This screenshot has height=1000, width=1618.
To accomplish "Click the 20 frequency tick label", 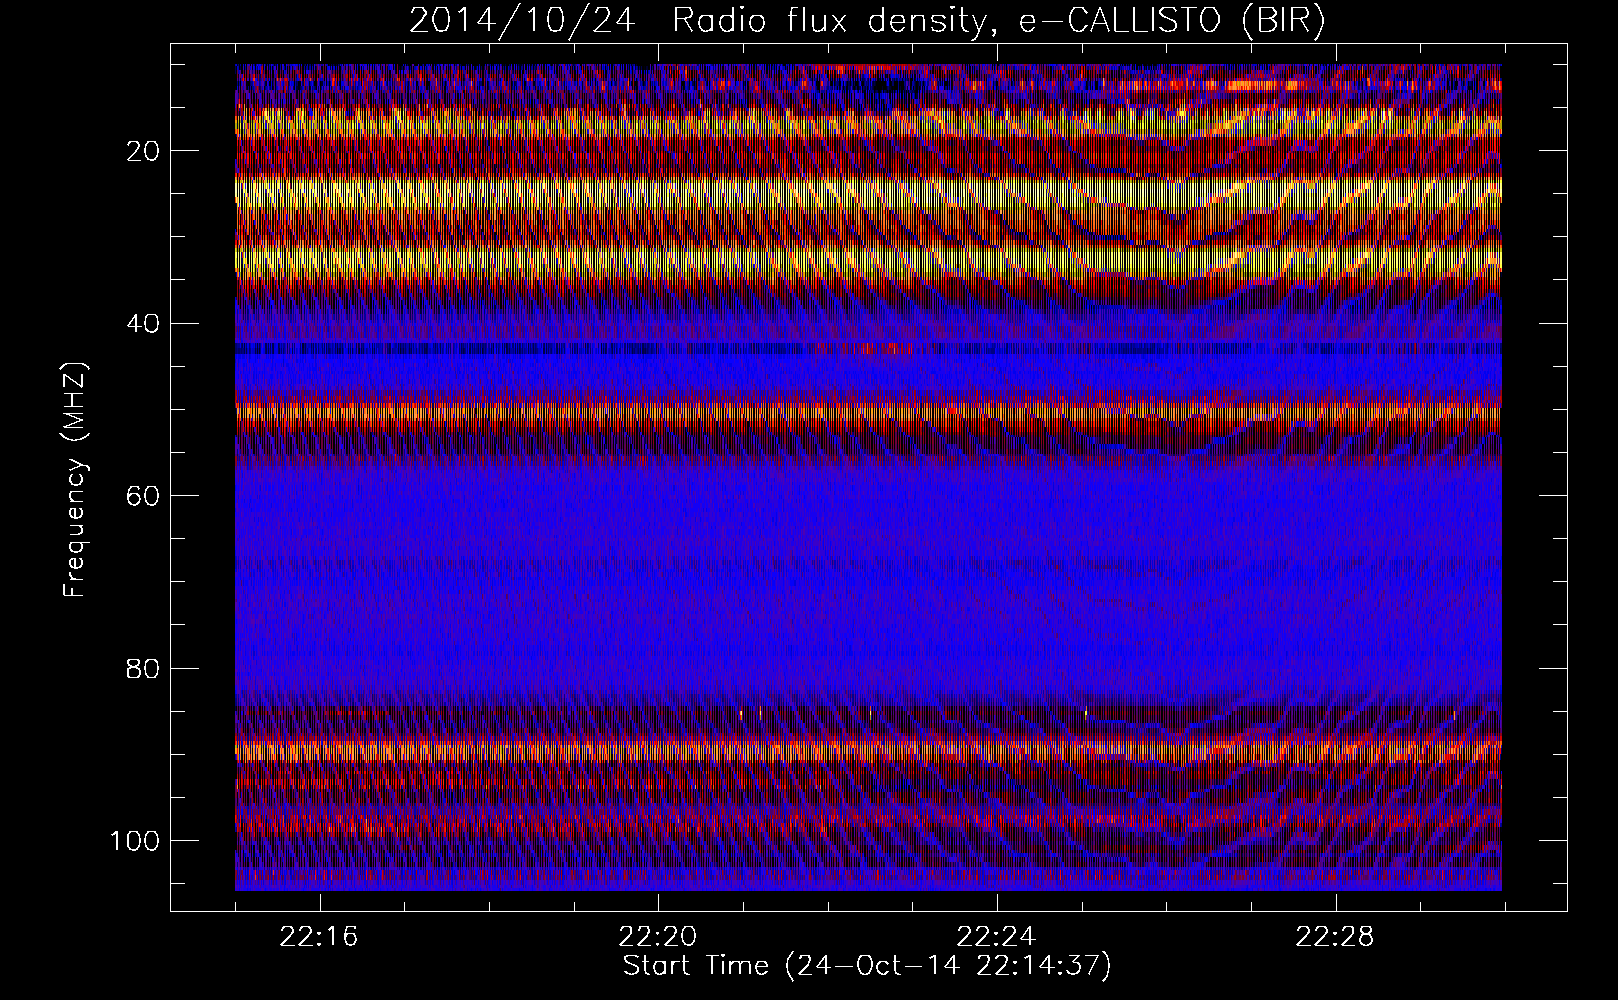I will pyautogui.click(x=144, y=151).
